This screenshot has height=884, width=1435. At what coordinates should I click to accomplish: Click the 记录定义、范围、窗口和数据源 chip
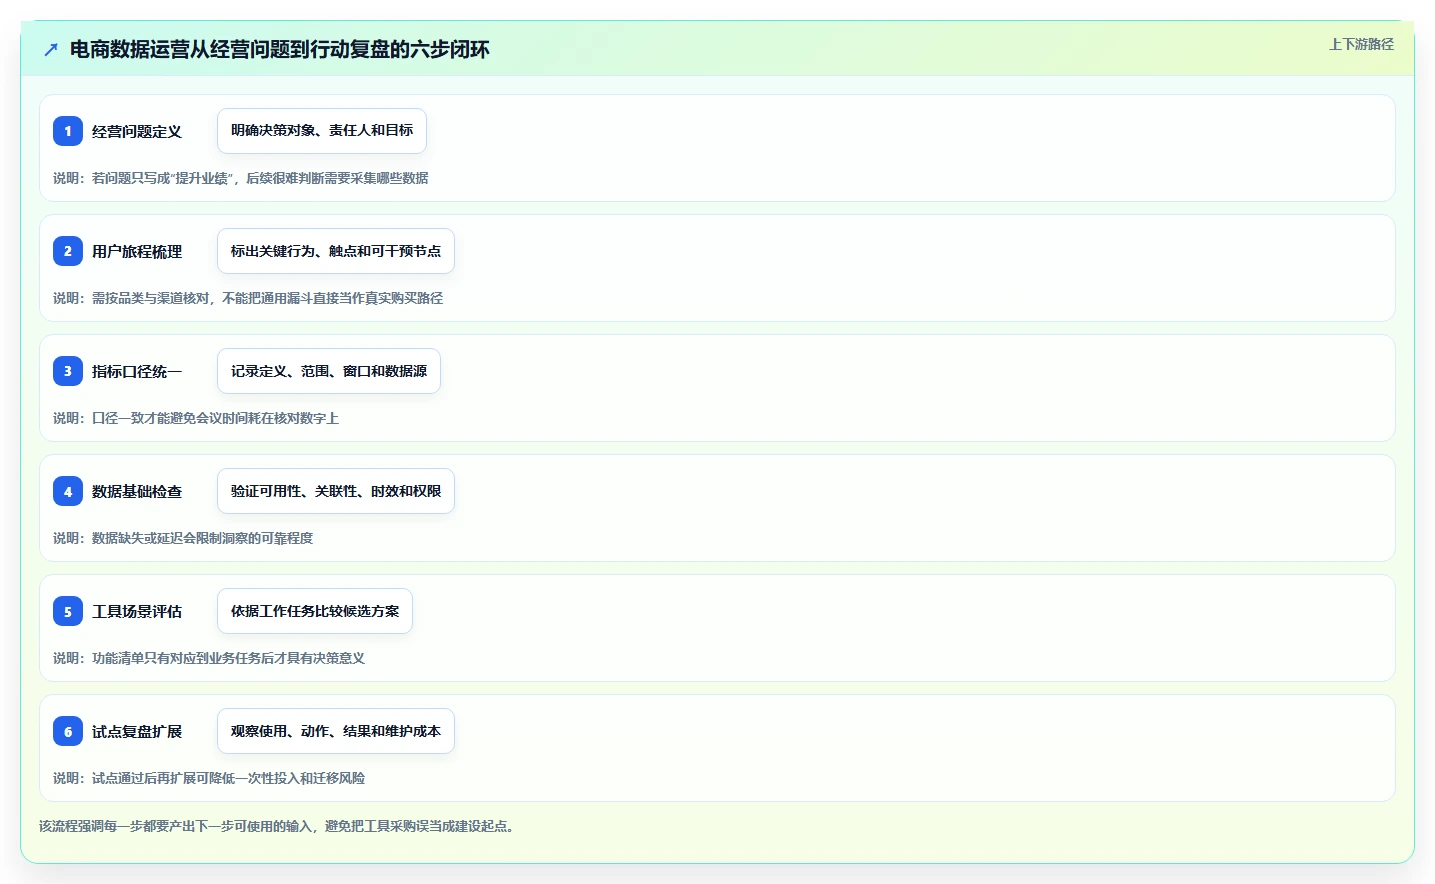329,371
